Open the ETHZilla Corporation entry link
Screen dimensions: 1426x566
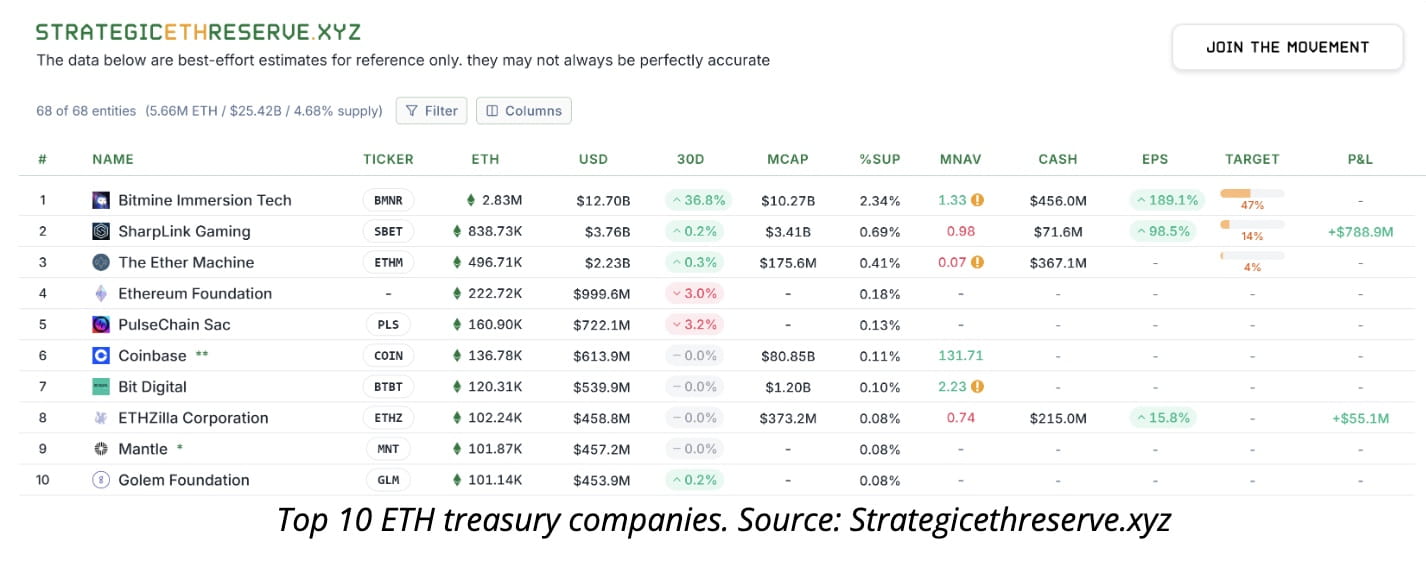pyautogui.click(x=193, y=418)
